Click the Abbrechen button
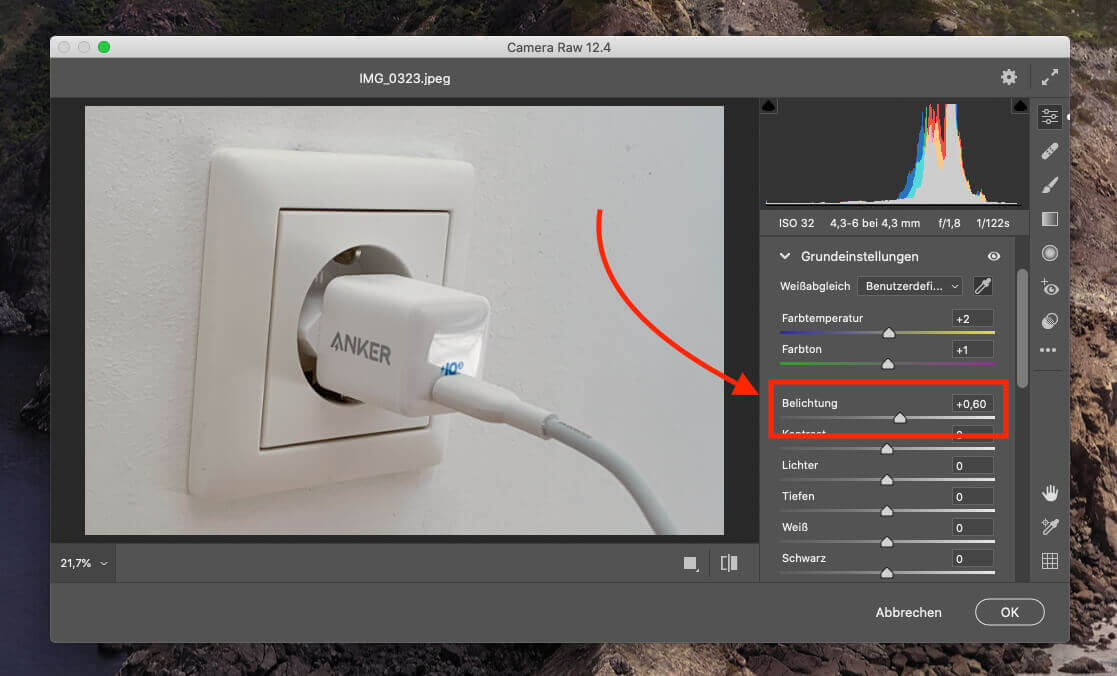The height and width of the screenshot is (676, 1117). pyautogui.click(x=908, y=612)
